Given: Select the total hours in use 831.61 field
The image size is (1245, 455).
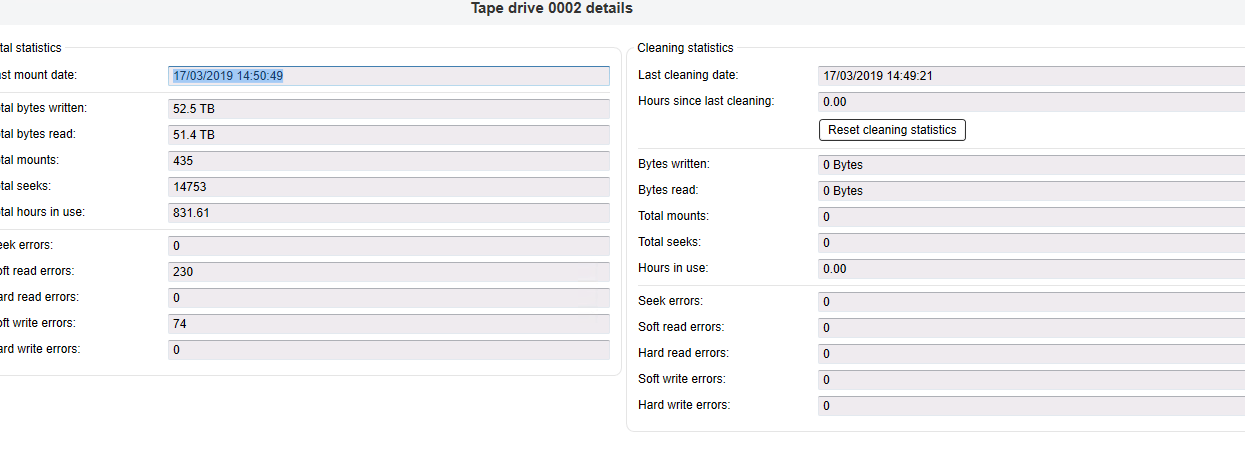Looking at the screenshot, I should coord(388,213).
